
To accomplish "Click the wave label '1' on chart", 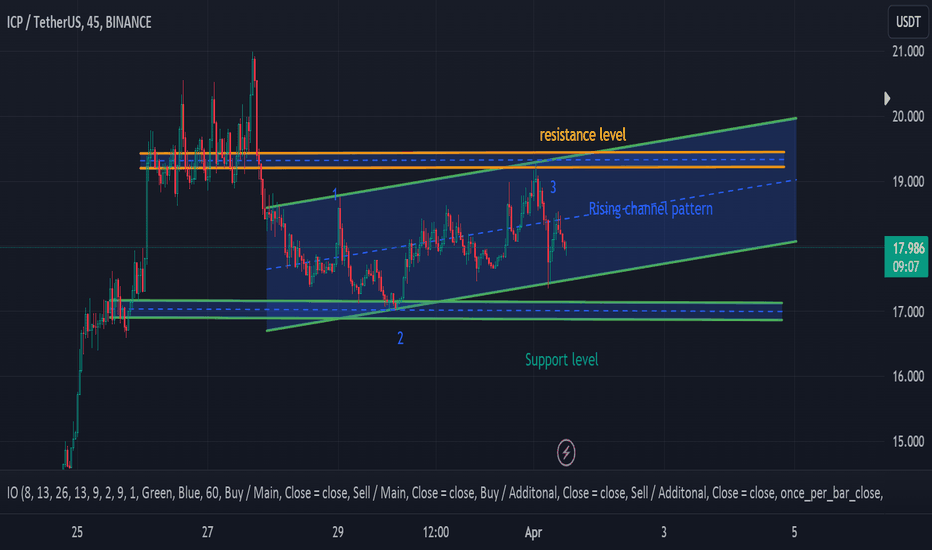I will click(335, 194).
